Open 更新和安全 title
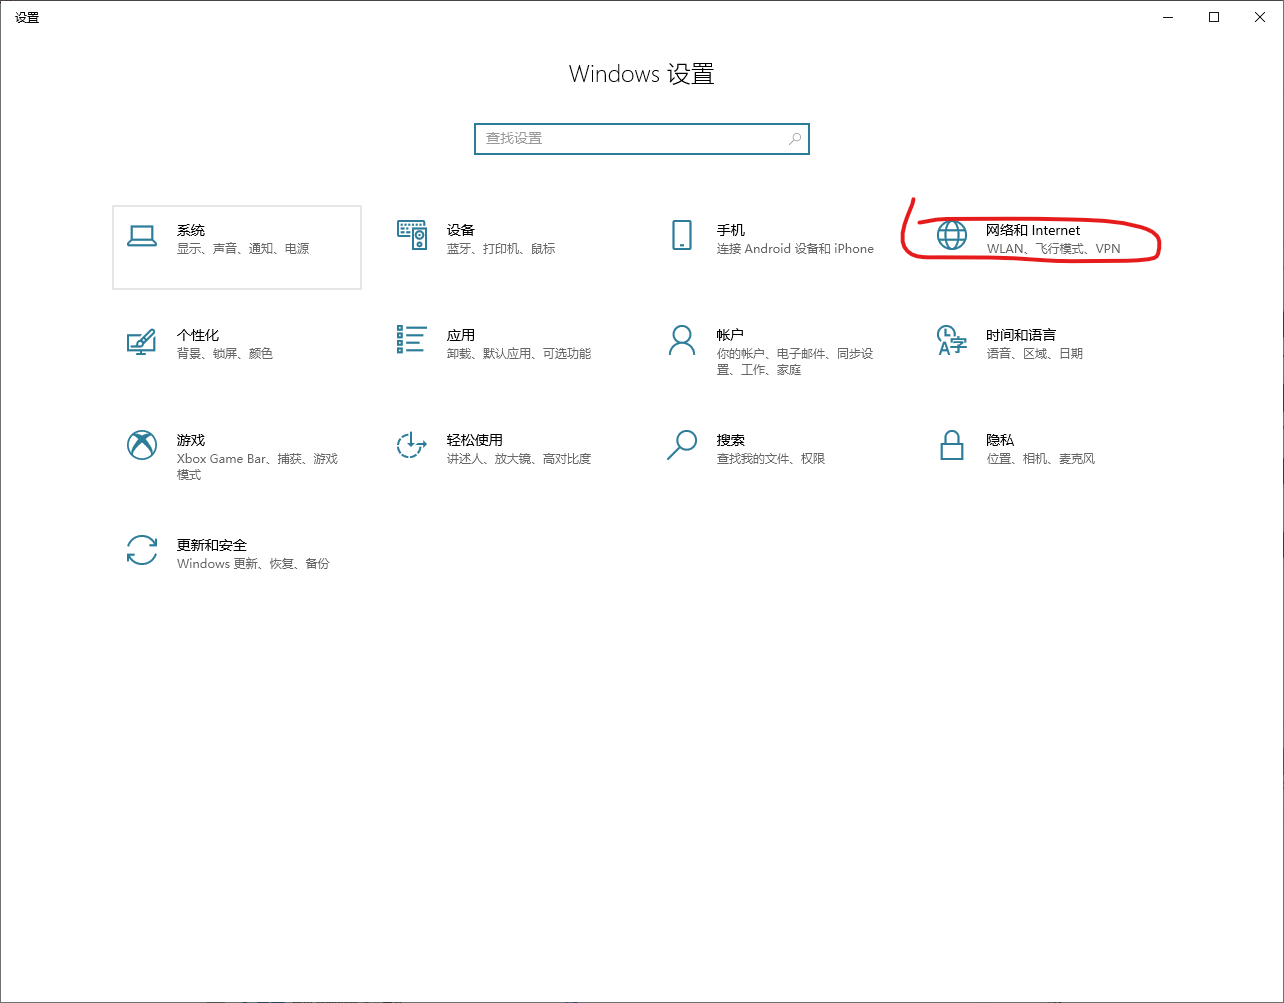 pyautogui.click(x=212, y=545)
